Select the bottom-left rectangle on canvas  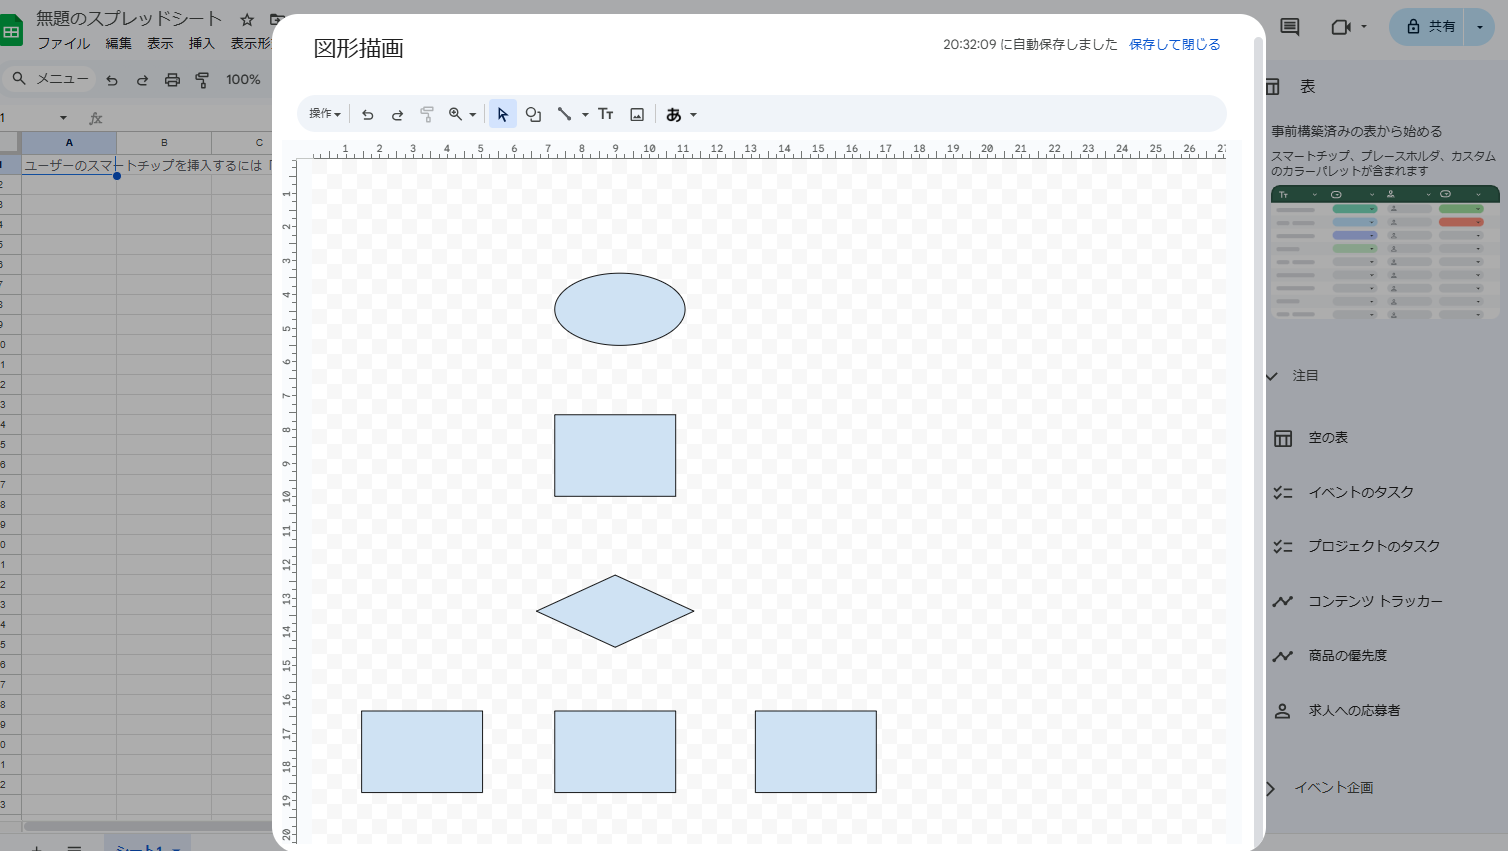(422, 752)
